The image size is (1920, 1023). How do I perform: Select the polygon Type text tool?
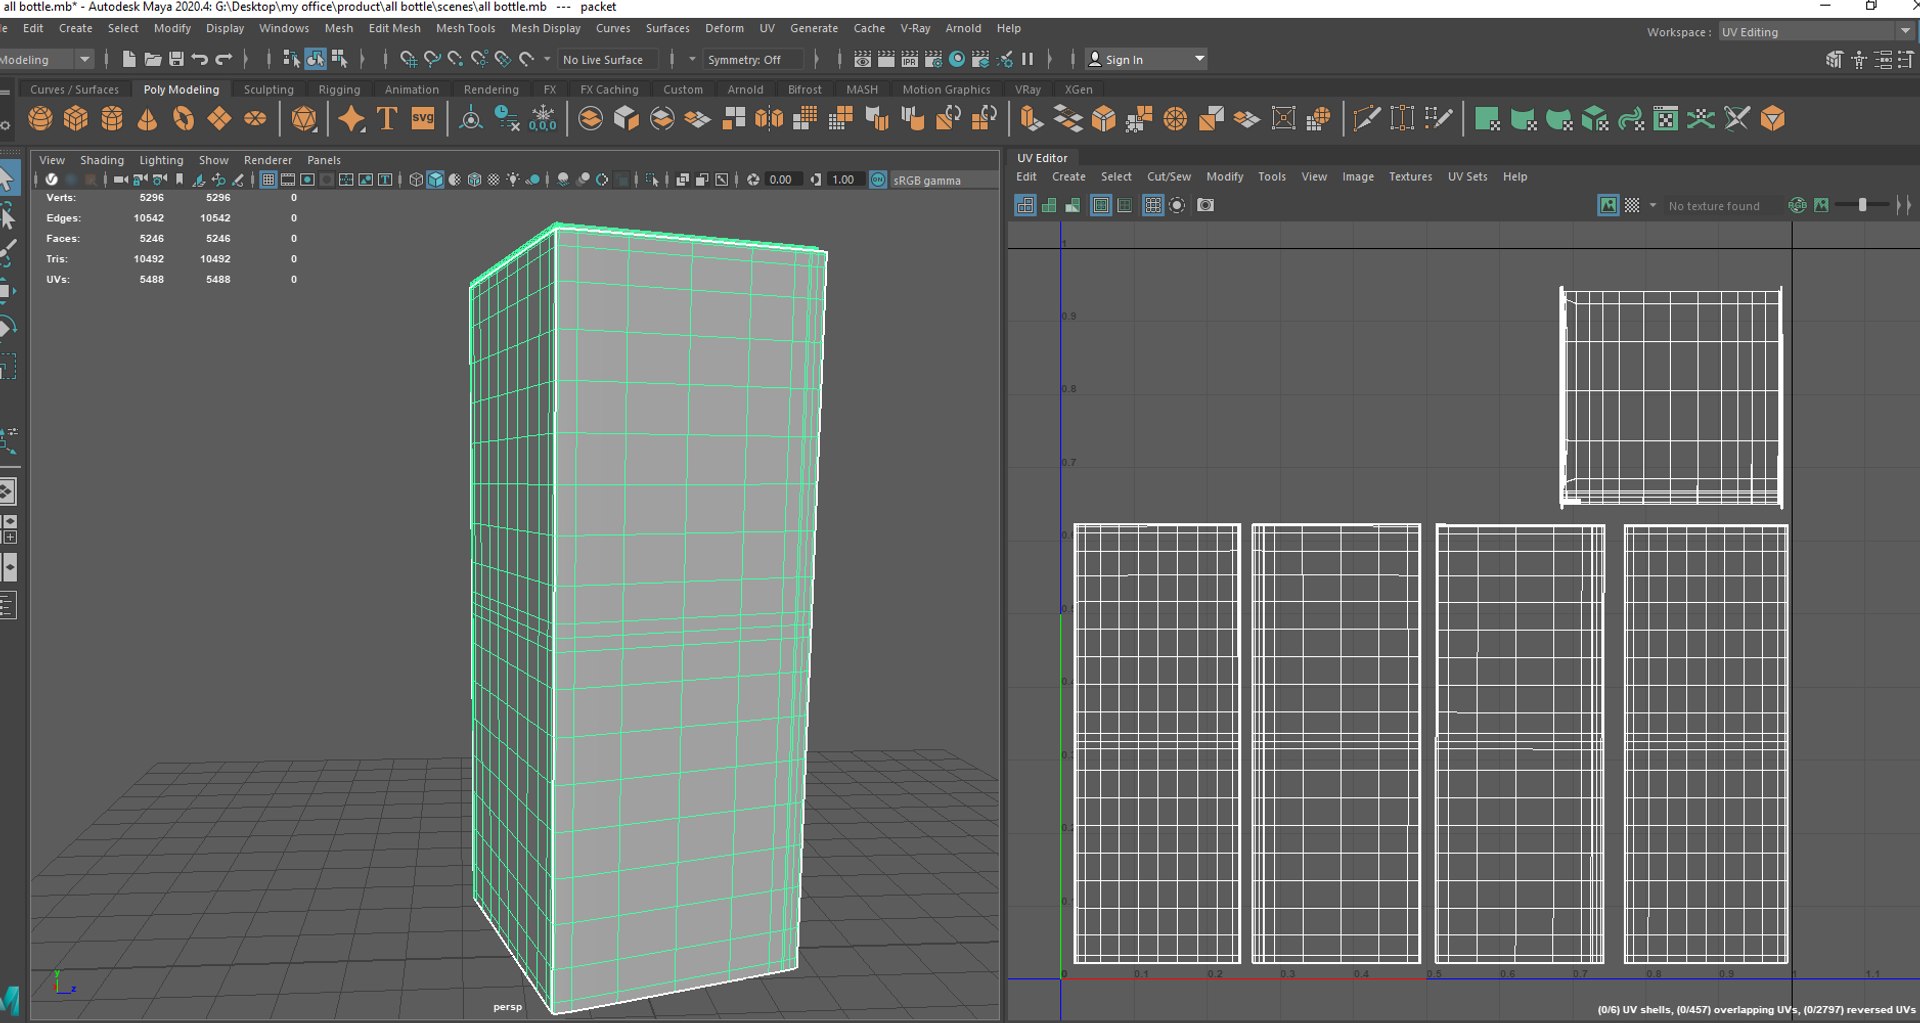point(387,119)
